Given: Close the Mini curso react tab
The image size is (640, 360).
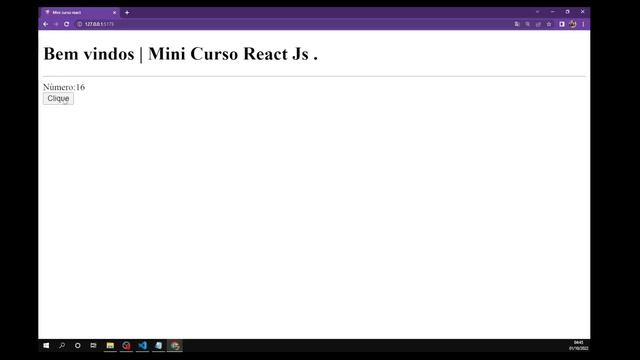Looking at the screenshot, I should [x=114, y=13].
